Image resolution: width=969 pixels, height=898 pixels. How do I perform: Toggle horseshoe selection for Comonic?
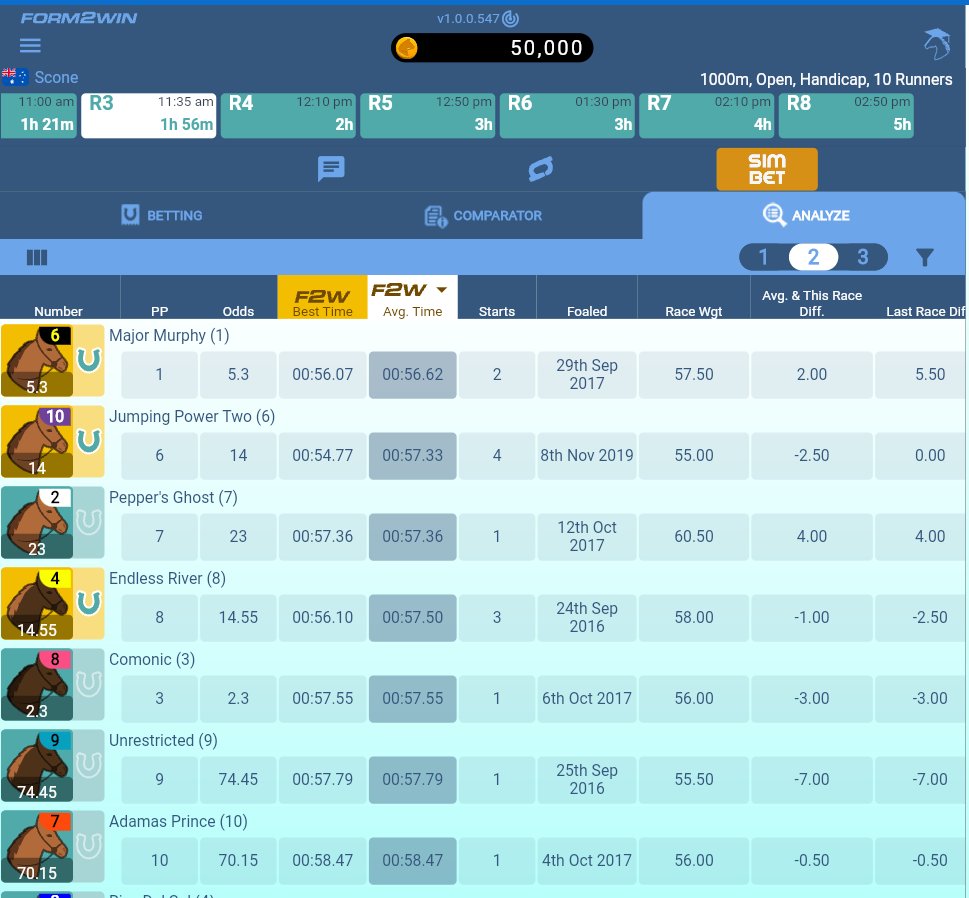(89, 683)
